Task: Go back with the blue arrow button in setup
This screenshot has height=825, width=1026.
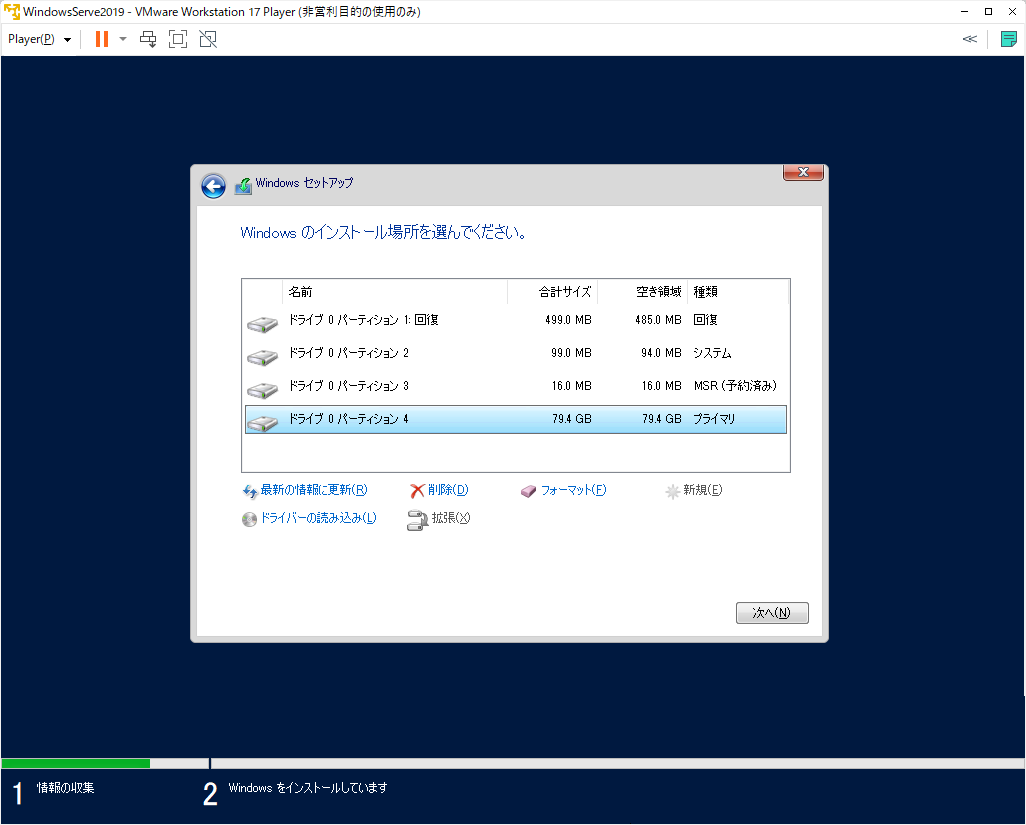Action: (x=213, y=186)
